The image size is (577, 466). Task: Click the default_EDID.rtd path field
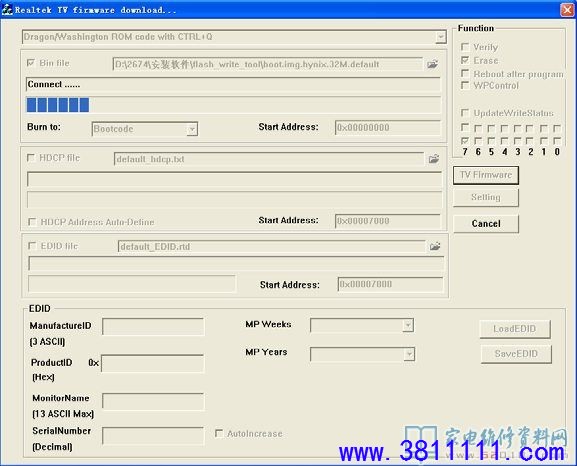point(272,246)
